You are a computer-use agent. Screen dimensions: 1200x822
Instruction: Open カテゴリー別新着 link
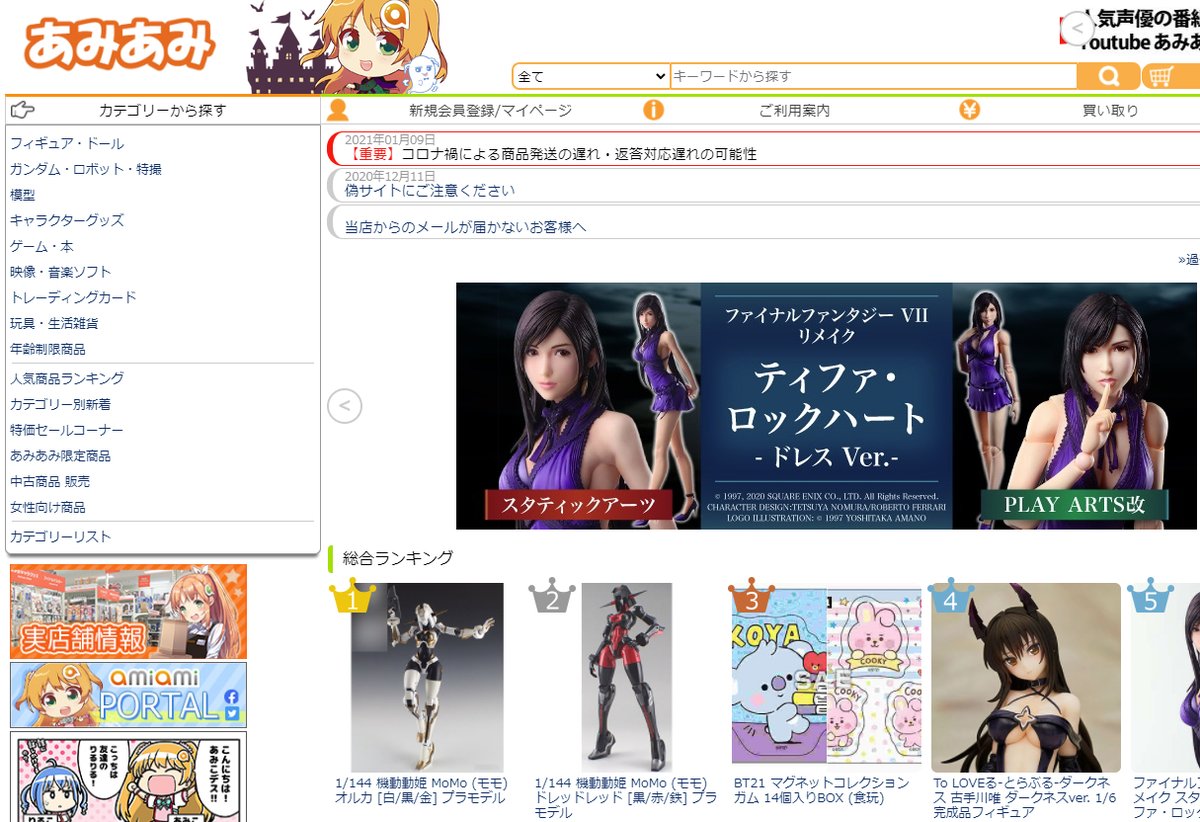60,404
